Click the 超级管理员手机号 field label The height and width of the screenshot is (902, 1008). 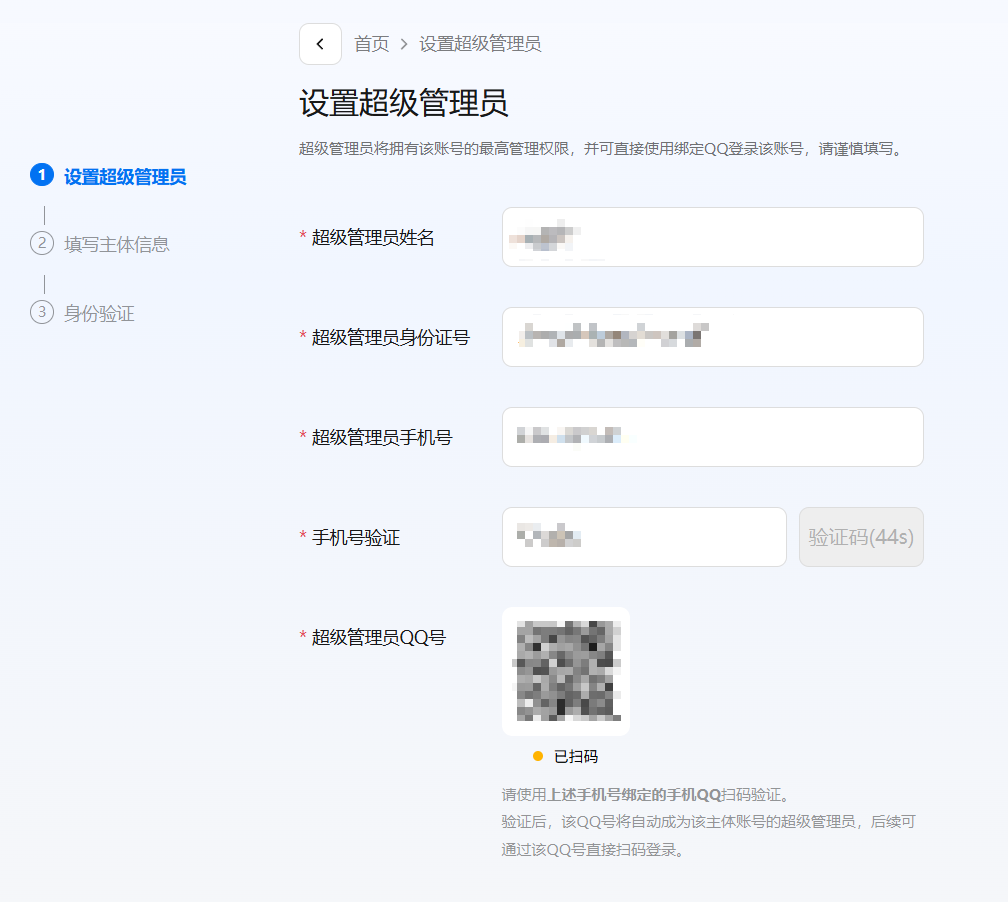[x=382, y=437]
